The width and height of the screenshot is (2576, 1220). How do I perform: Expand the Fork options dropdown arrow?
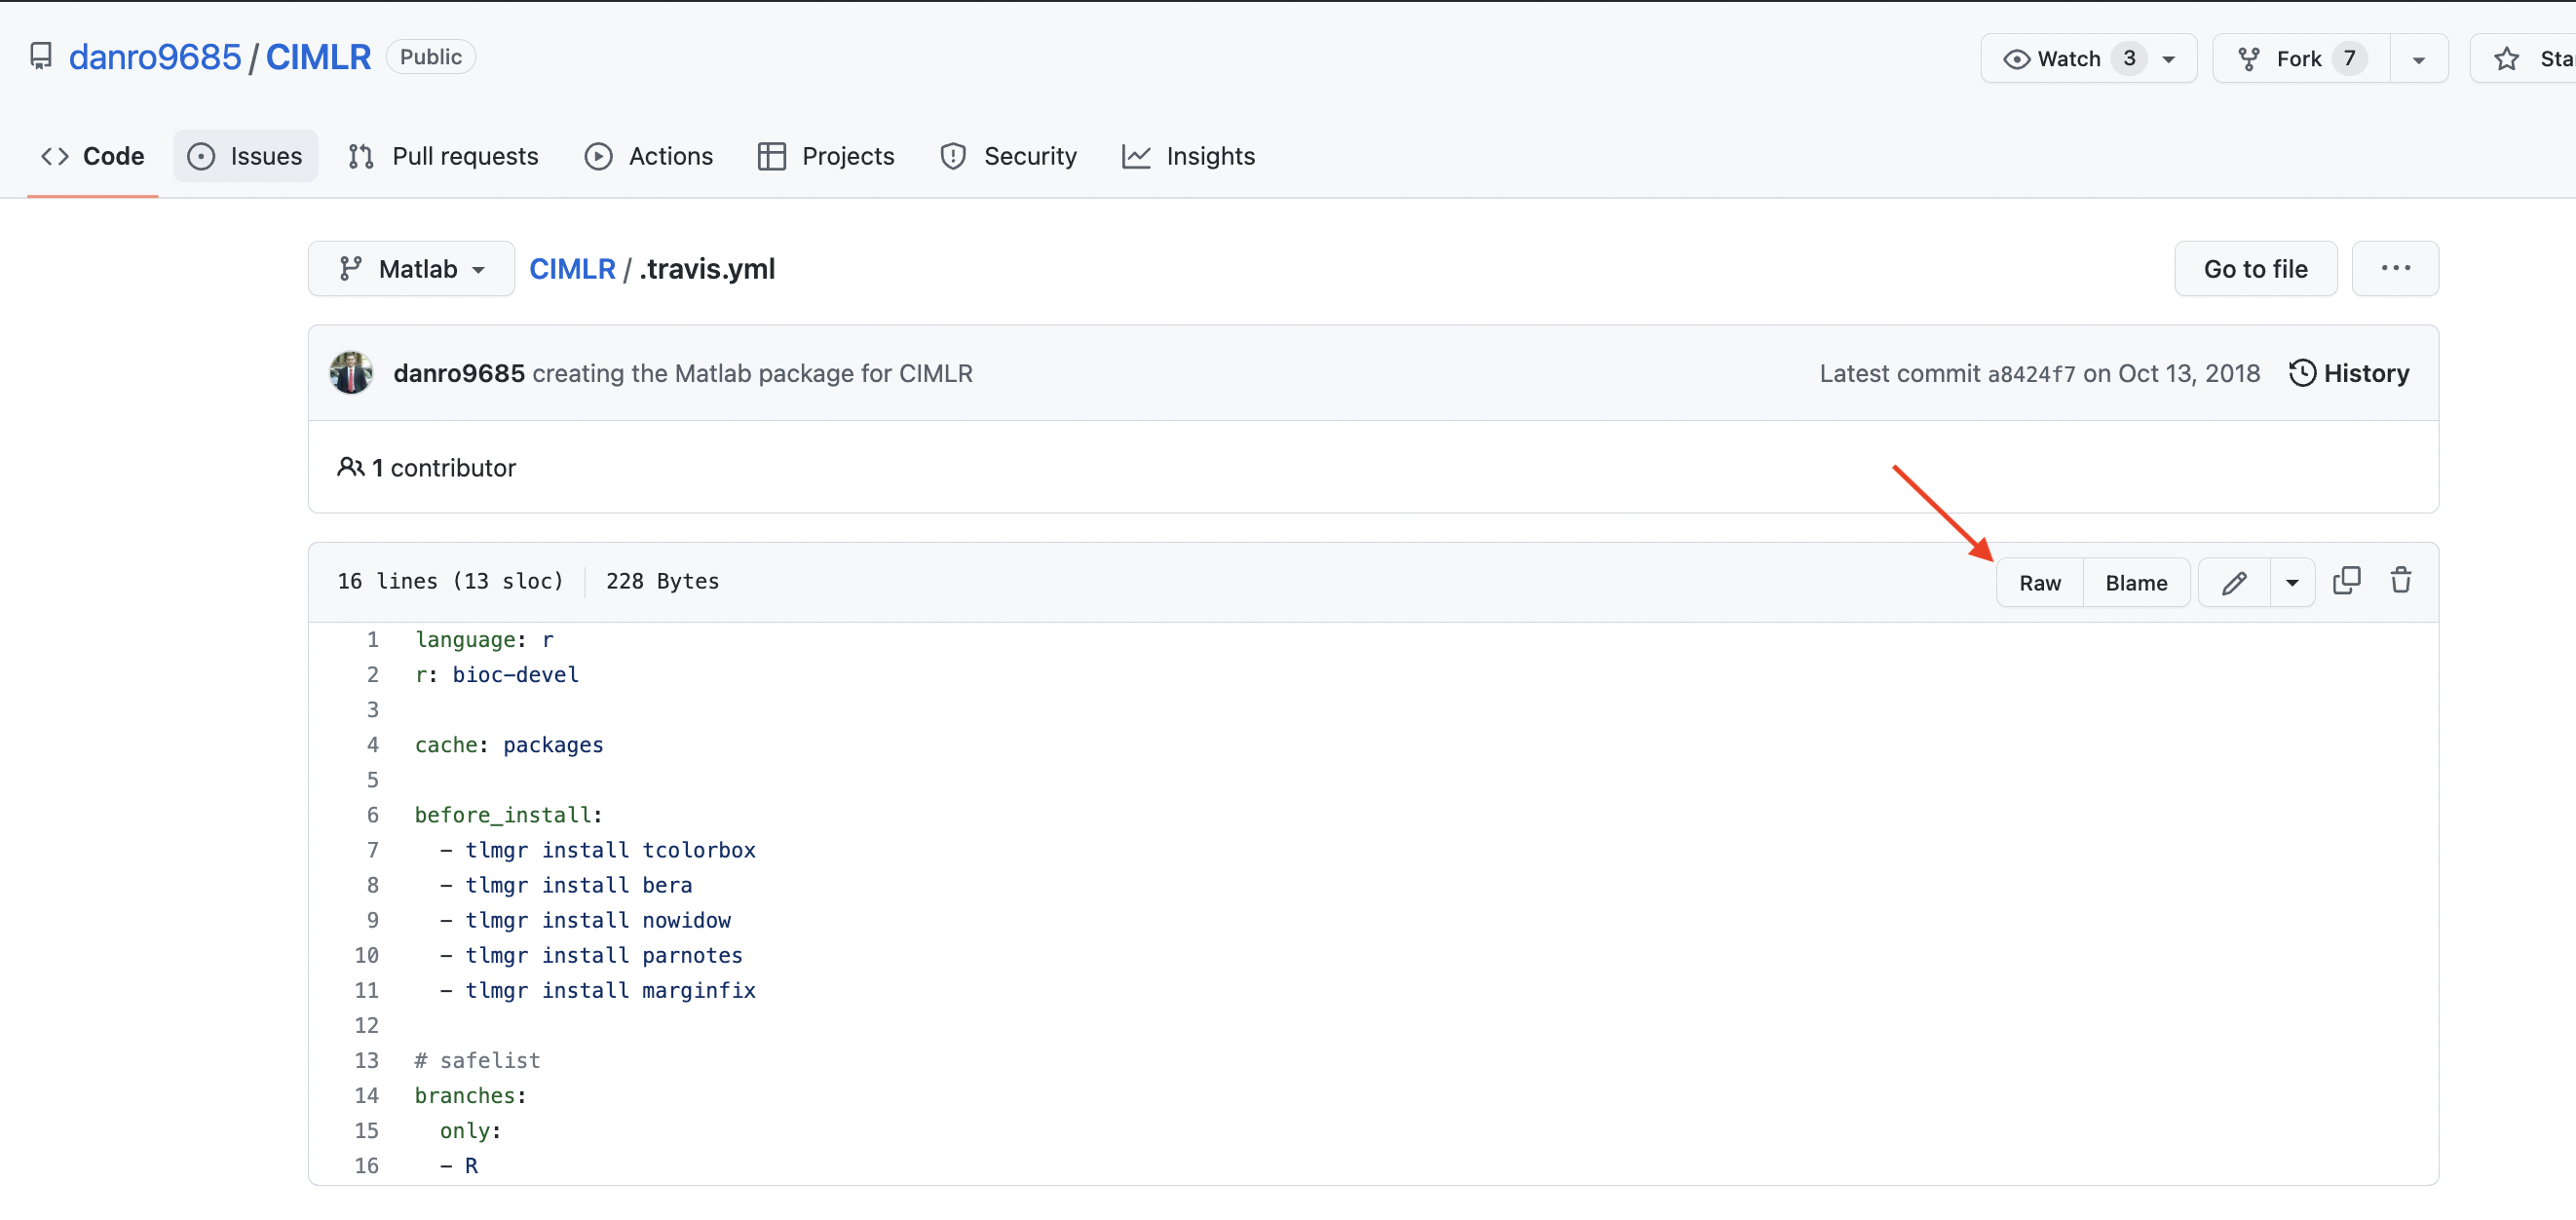tap(2418, 59)
